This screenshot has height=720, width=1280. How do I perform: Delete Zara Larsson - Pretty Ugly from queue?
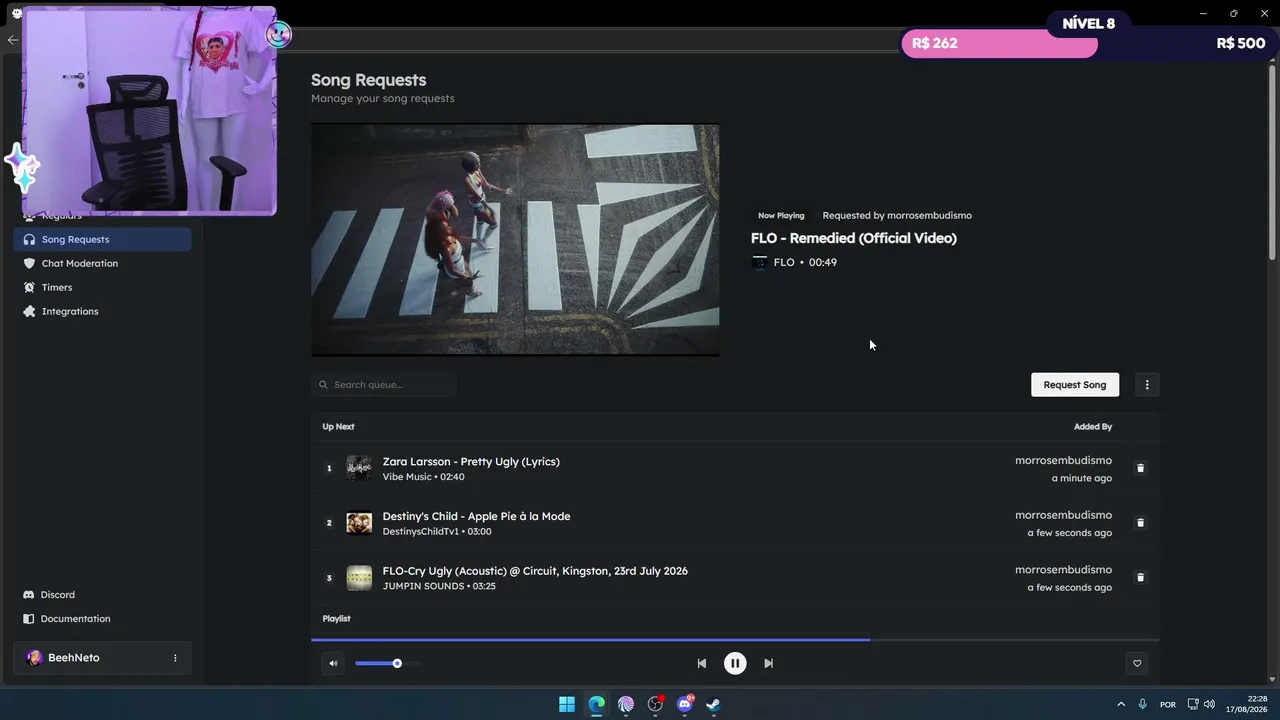click(1140, 468)
